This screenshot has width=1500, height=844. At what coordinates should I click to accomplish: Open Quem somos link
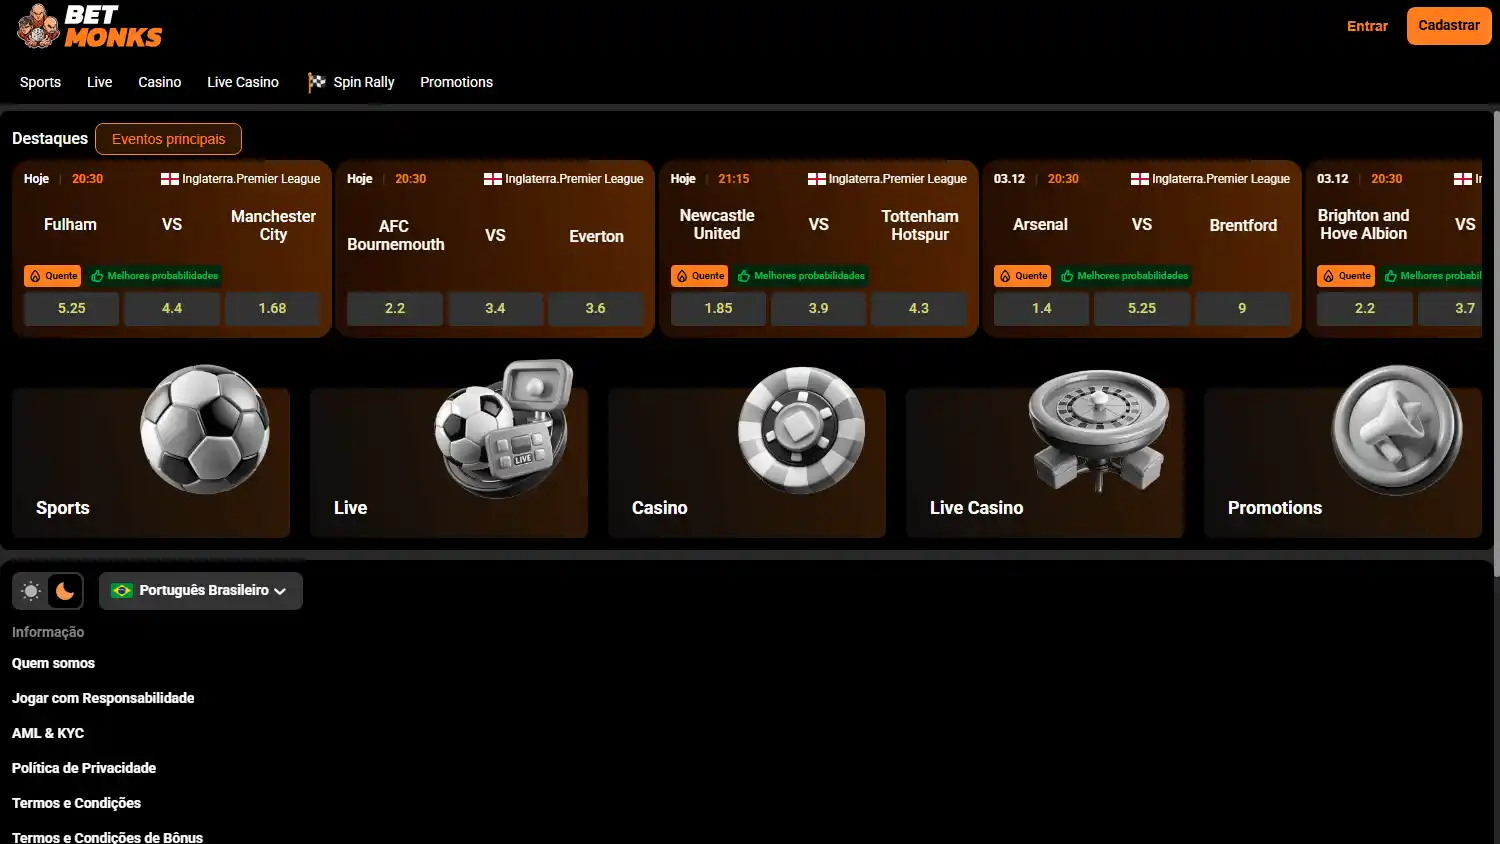coord(53,663)
